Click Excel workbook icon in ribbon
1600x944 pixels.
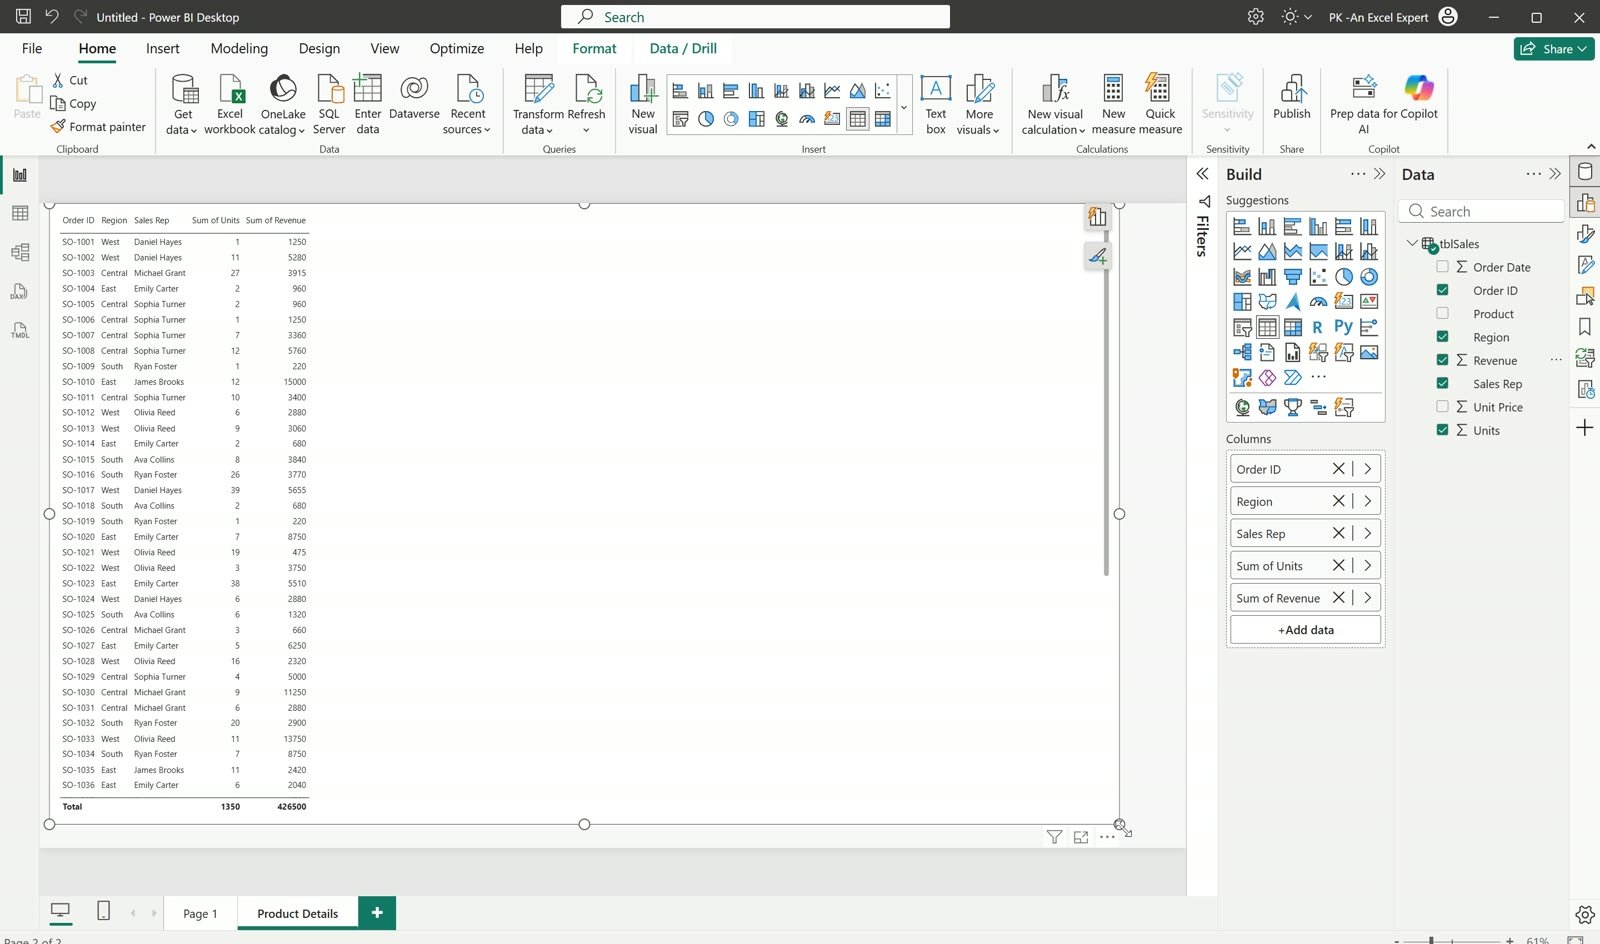(230, 104)
